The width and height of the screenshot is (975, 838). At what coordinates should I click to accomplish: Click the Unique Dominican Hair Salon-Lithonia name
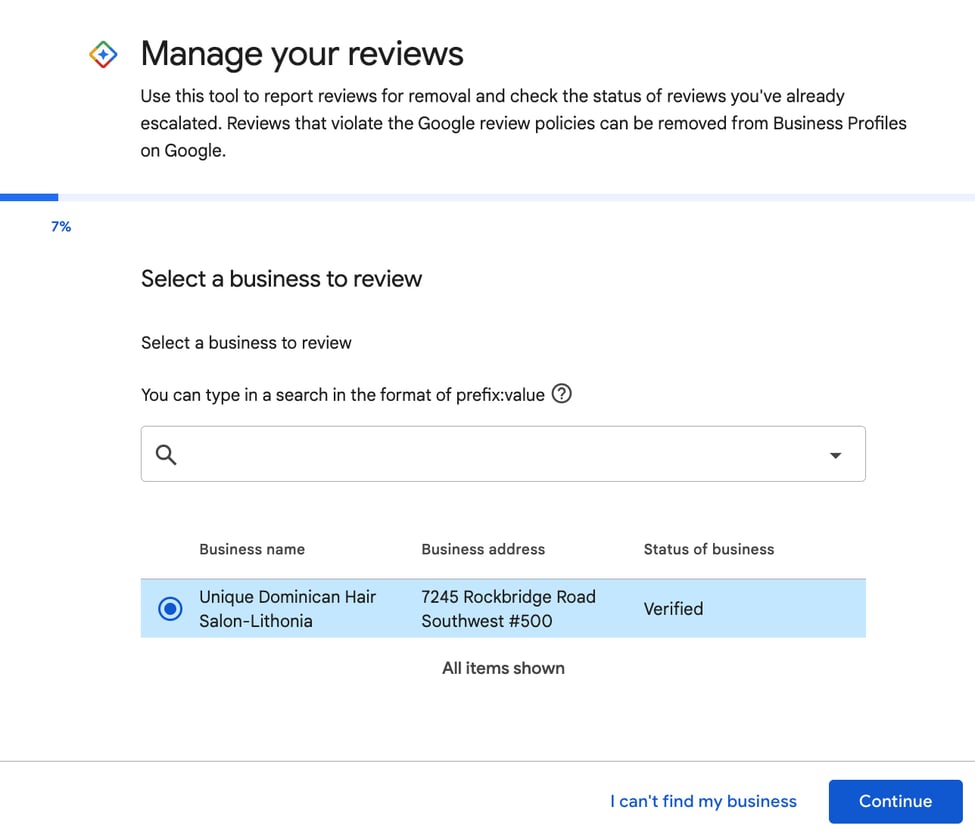pyautogui.click(x=287, y=608)
